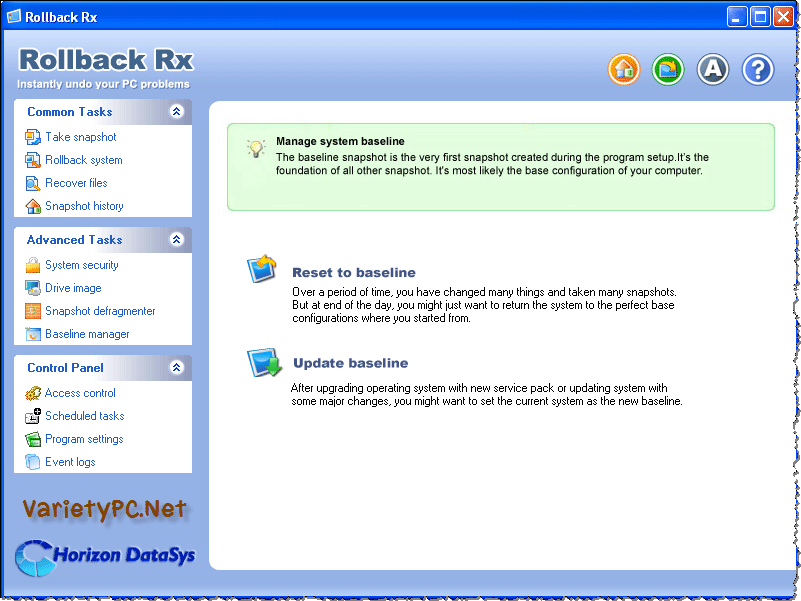Open Event logs from the sidebar
Viewport: 801px width, 601px height.
coord(70,462)
